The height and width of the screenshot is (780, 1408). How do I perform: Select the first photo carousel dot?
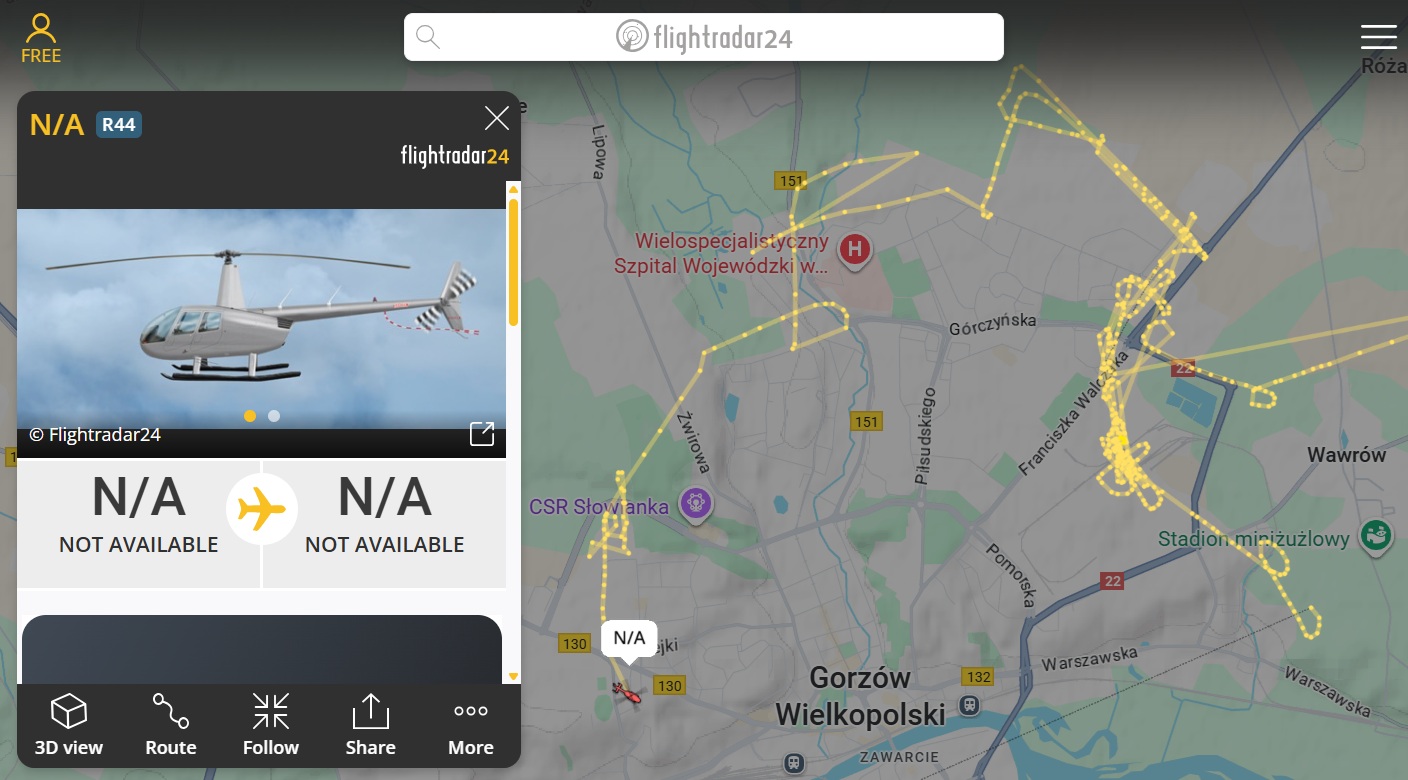click(250, 416)
